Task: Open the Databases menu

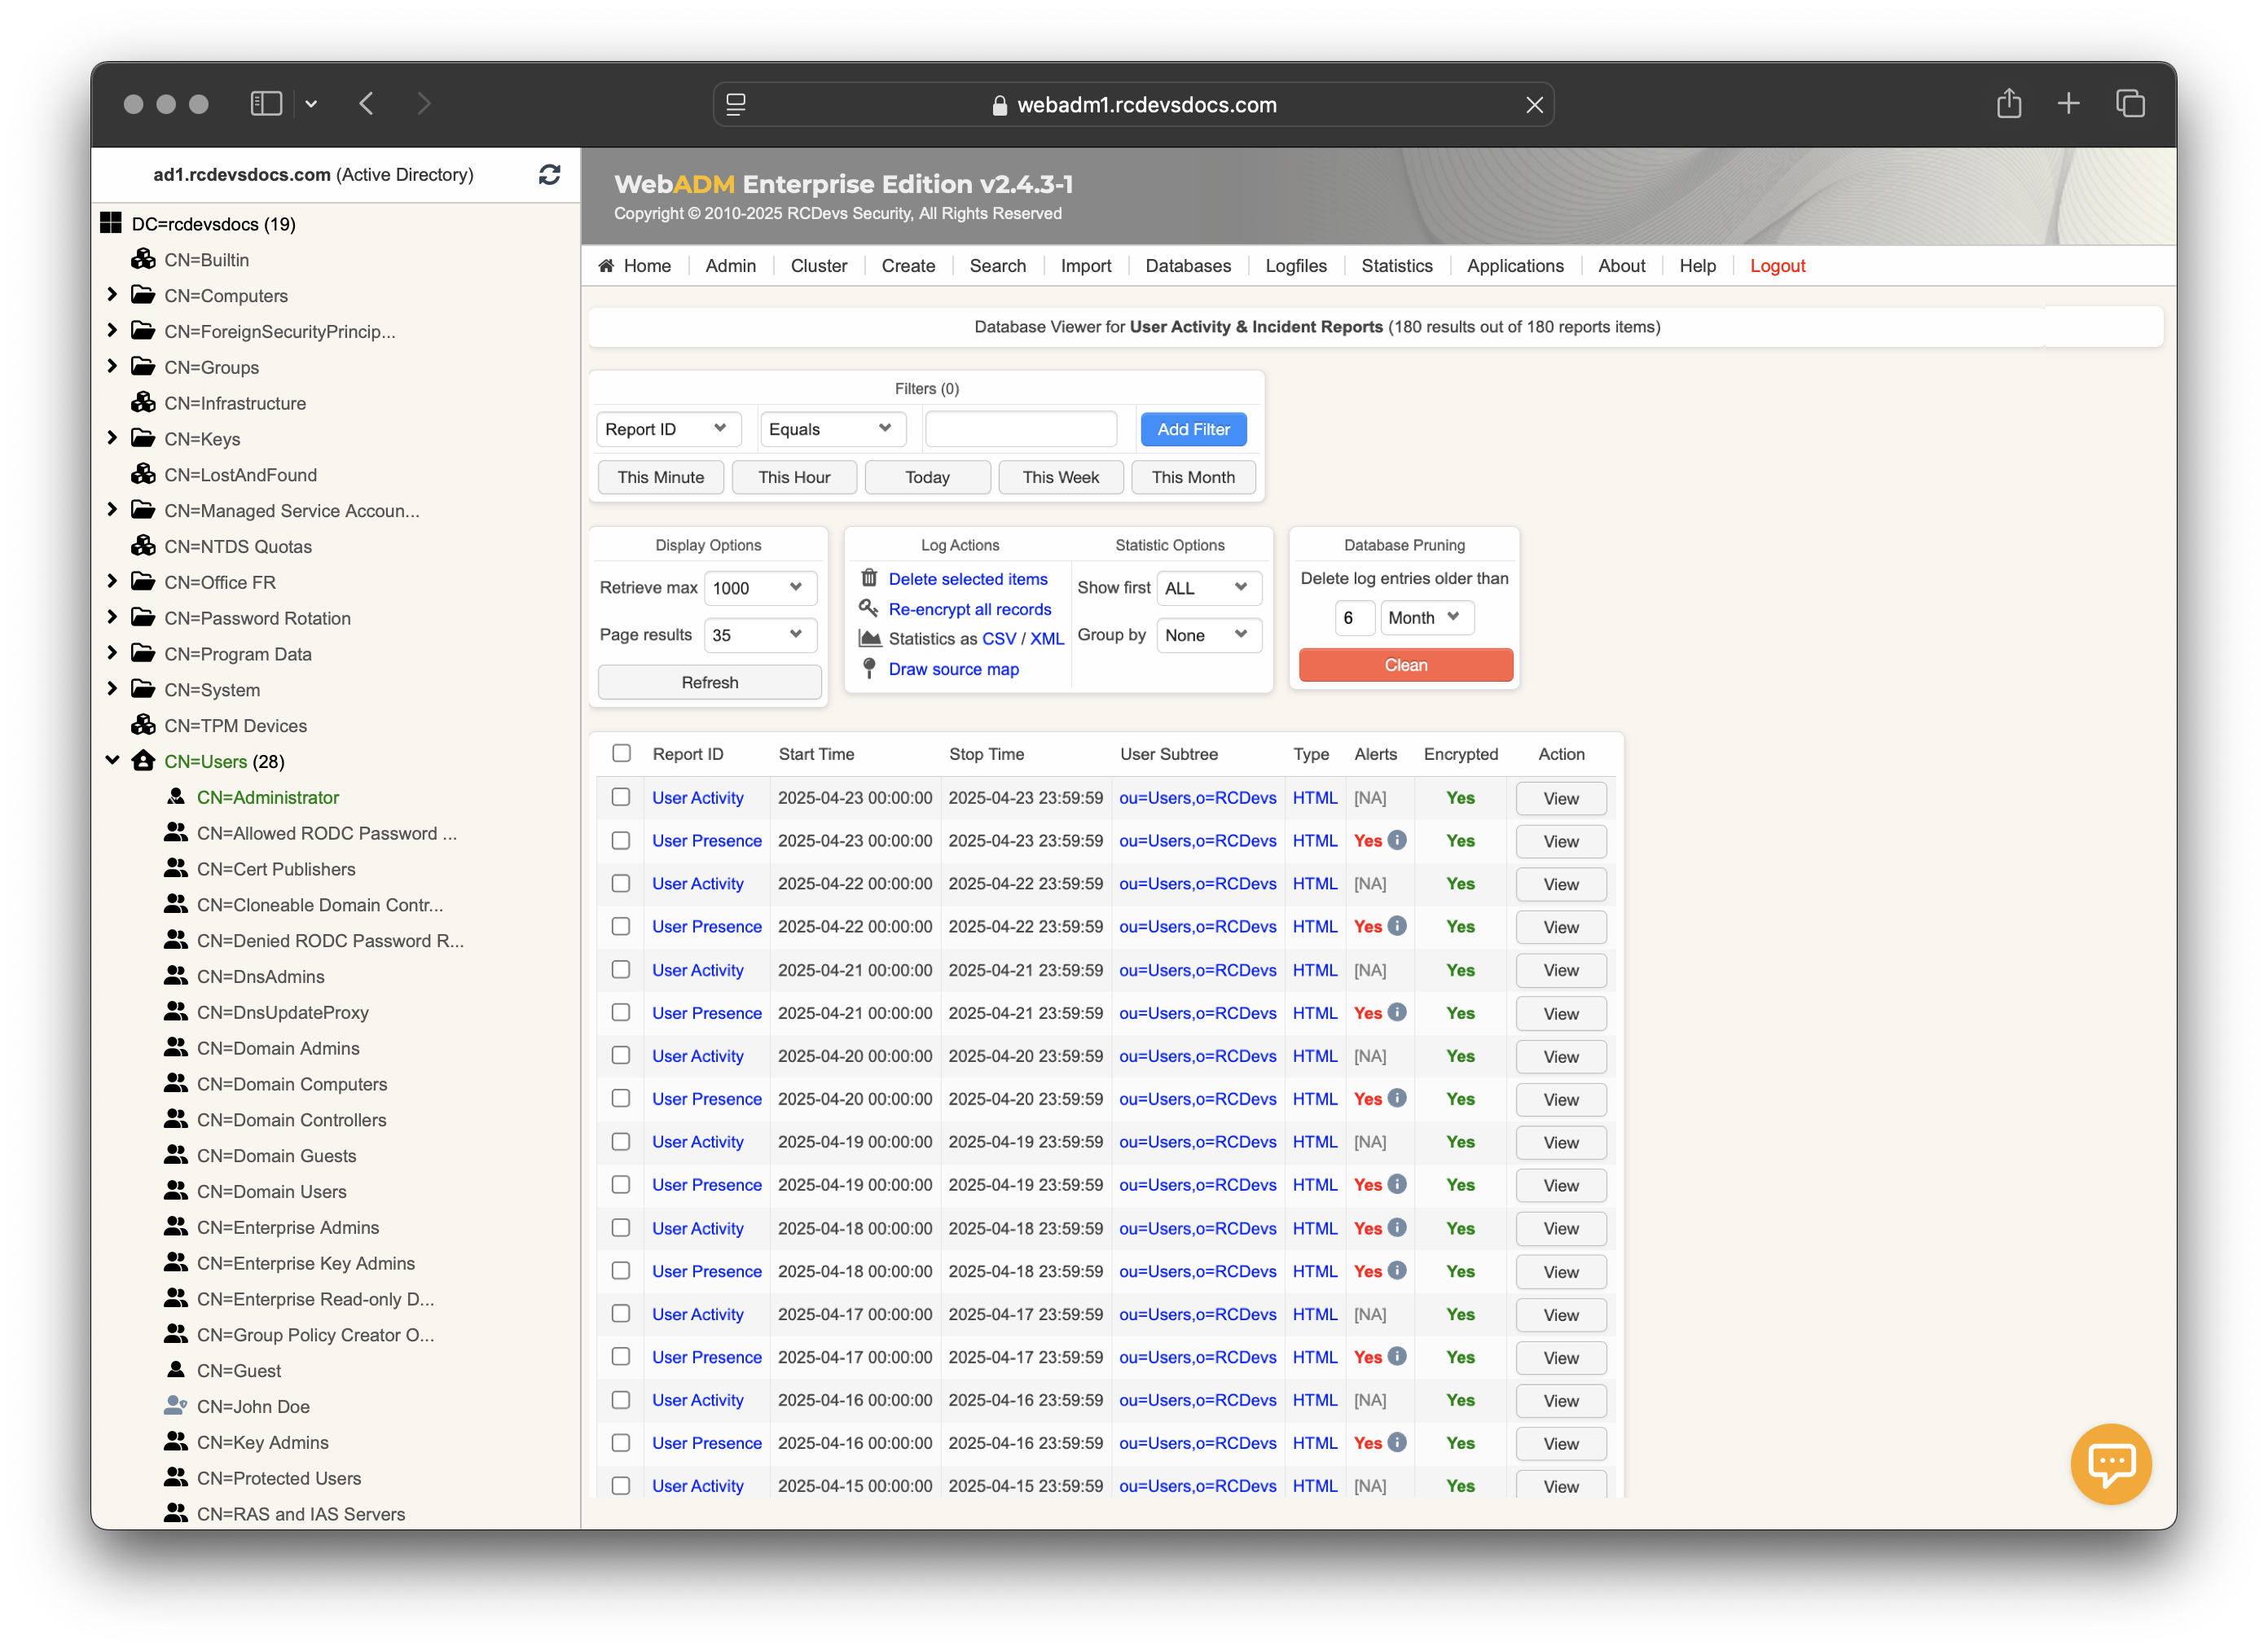Action: pos(1187,265)
